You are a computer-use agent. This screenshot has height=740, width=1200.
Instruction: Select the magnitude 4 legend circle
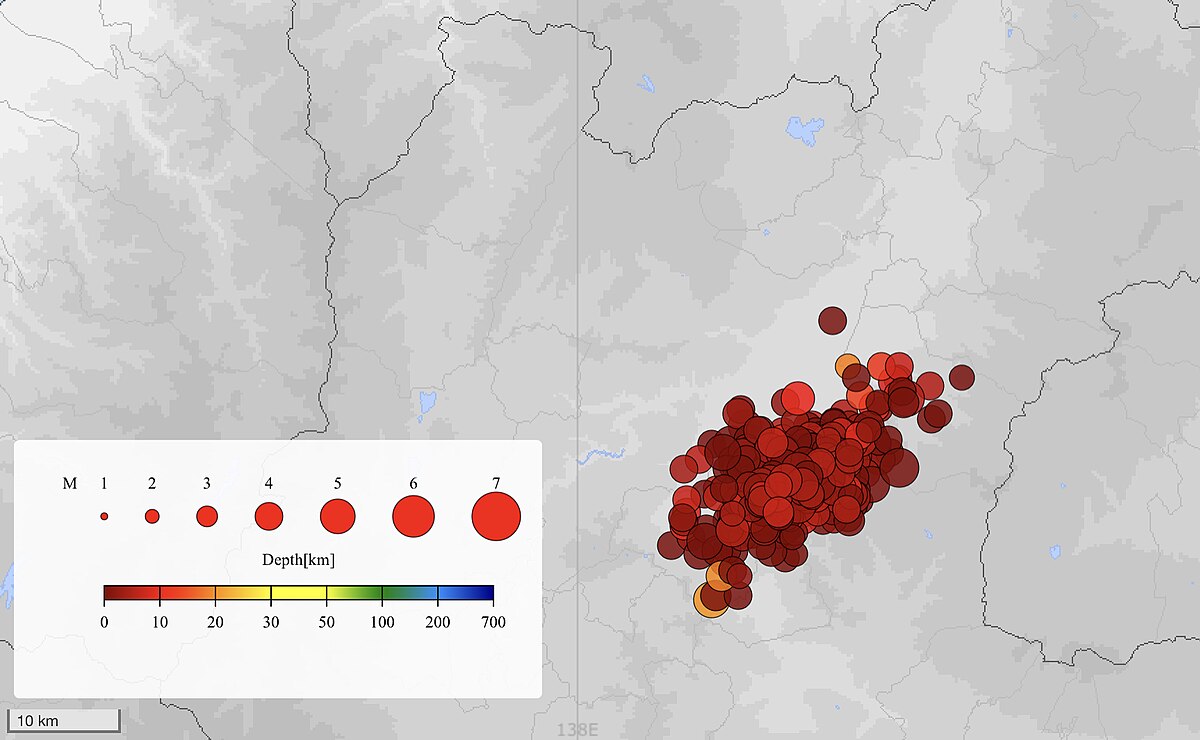pos(269,516)
